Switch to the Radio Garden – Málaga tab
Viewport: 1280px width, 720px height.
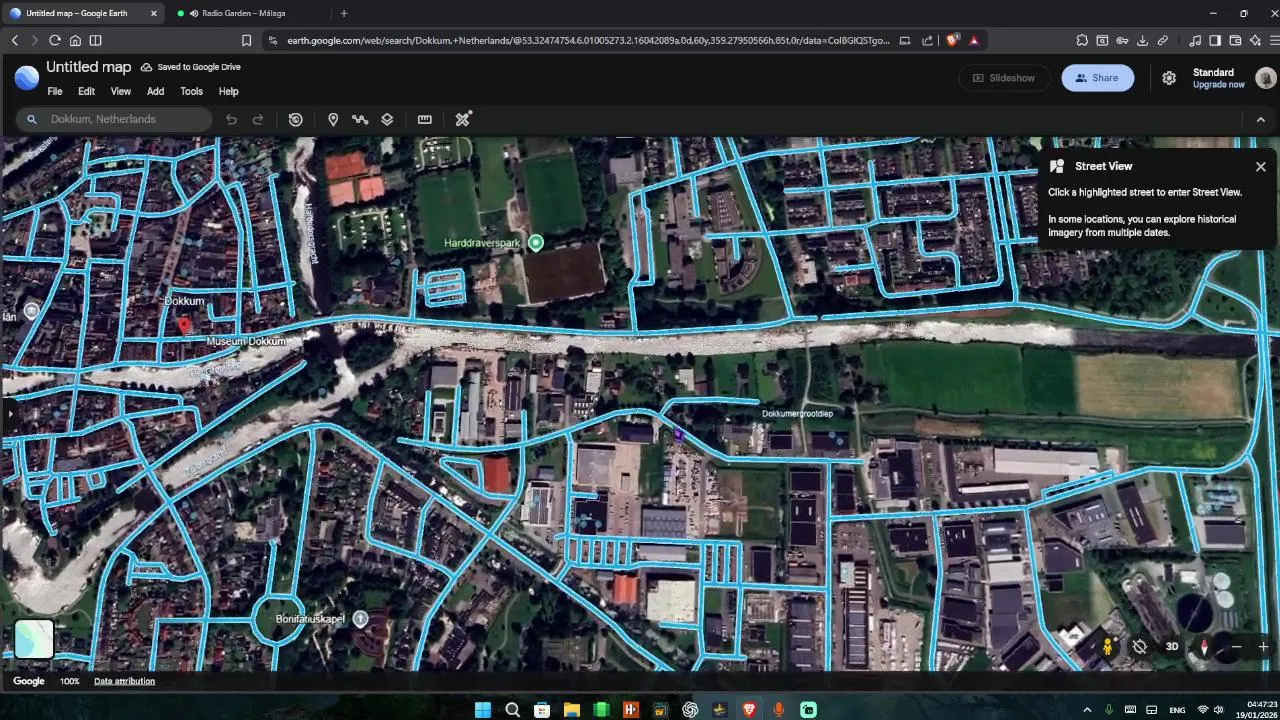pos(243,13)
